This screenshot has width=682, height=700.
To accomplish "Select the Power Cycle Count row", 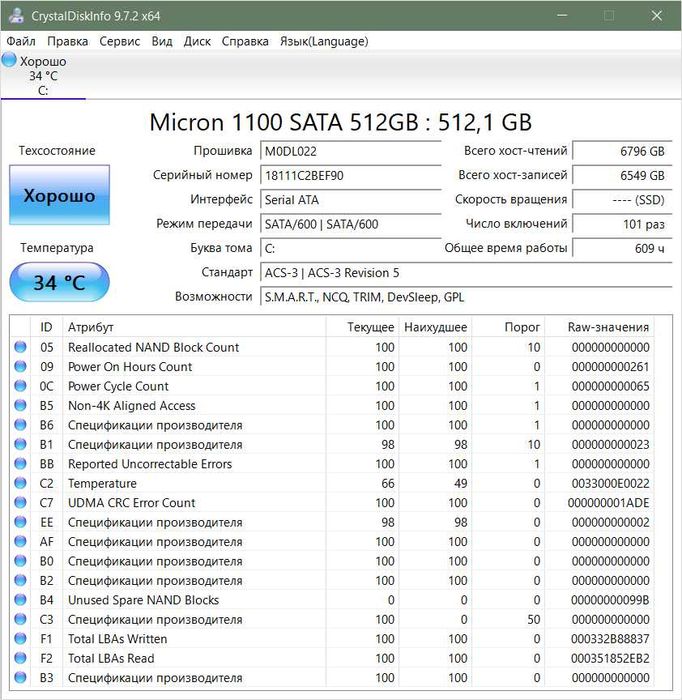I will 332,386.
